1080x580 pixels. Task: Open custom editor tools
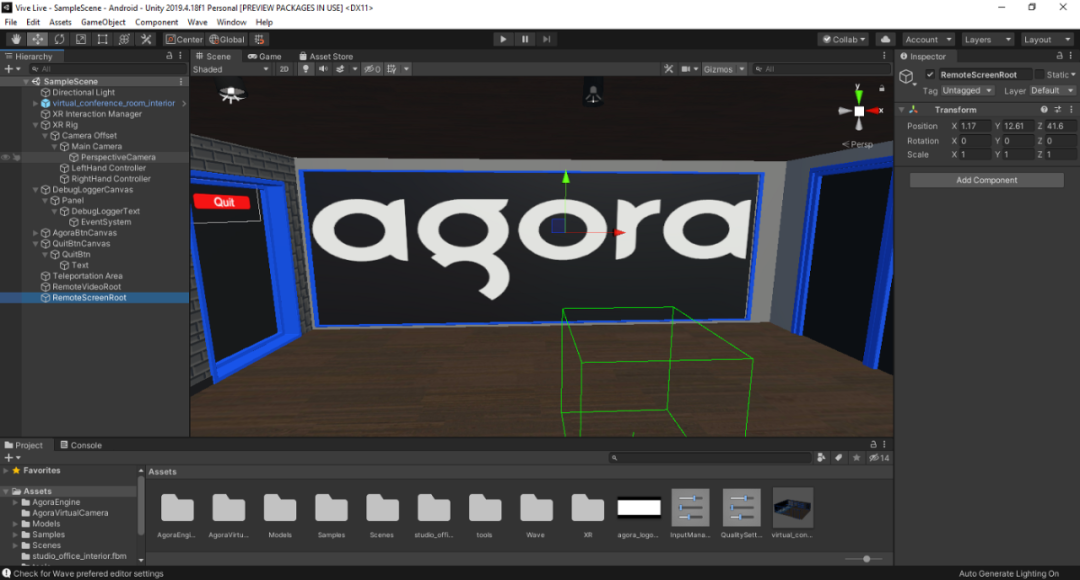click(145, 39)
